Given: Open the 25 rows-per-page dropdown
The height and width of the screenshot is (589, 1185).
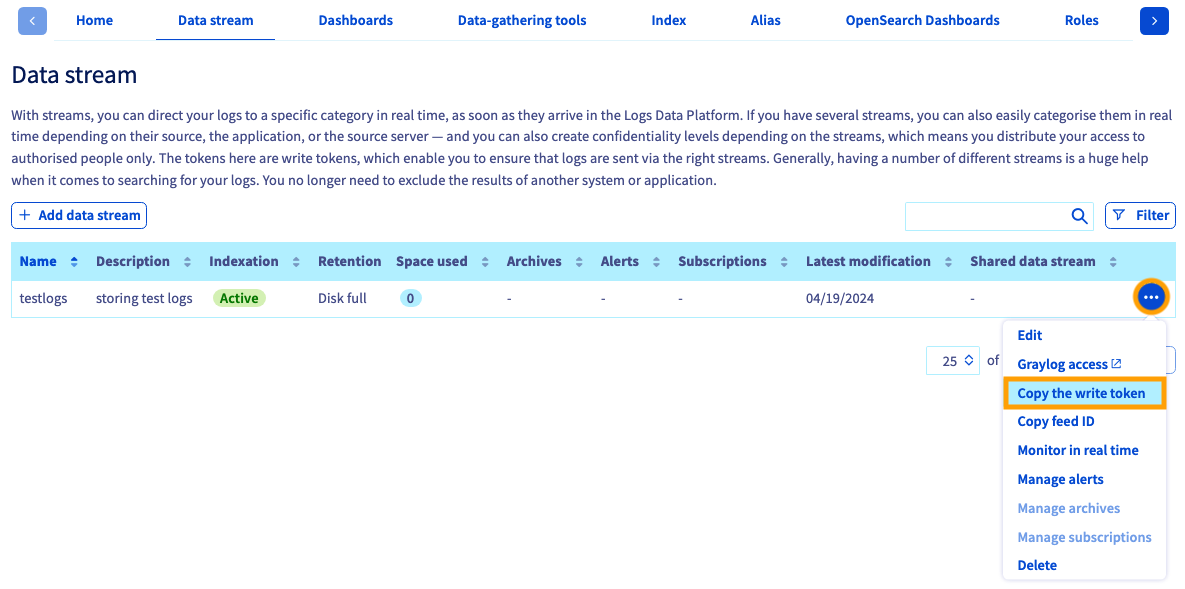Looking at the screenshot, I should click(953, 361).
